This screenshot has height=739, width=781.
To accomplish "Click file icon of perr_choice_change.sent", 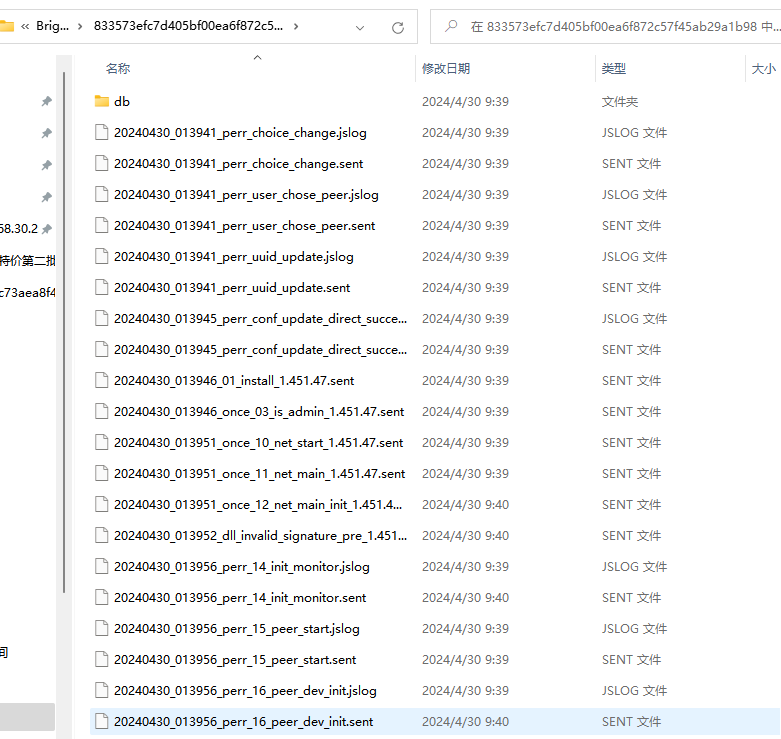I will tap(102, 163).
